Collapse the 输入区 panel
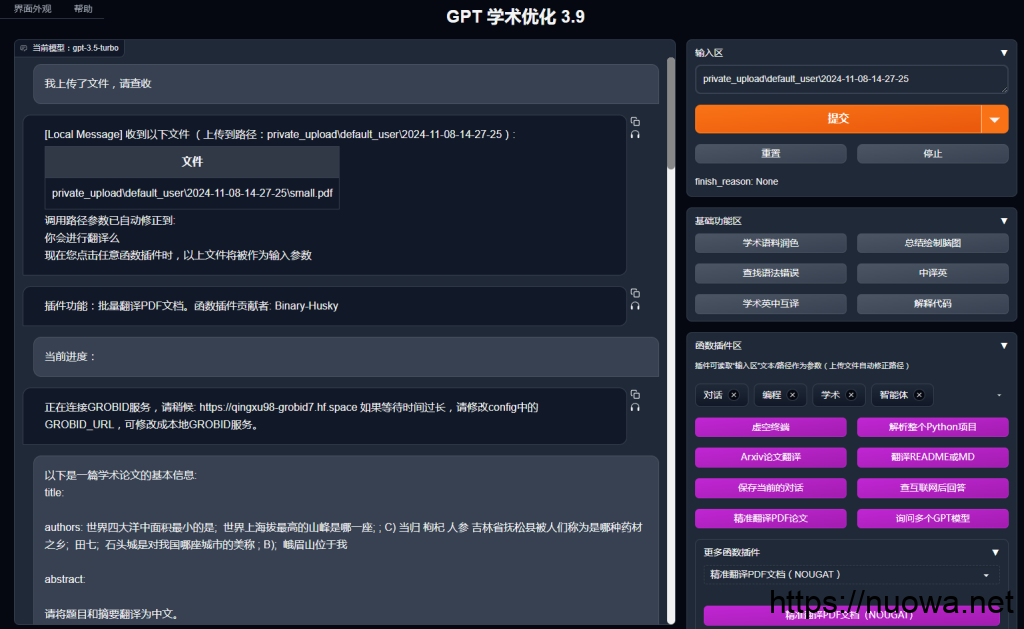1024x629 pixels. (x=1003, y=53)
